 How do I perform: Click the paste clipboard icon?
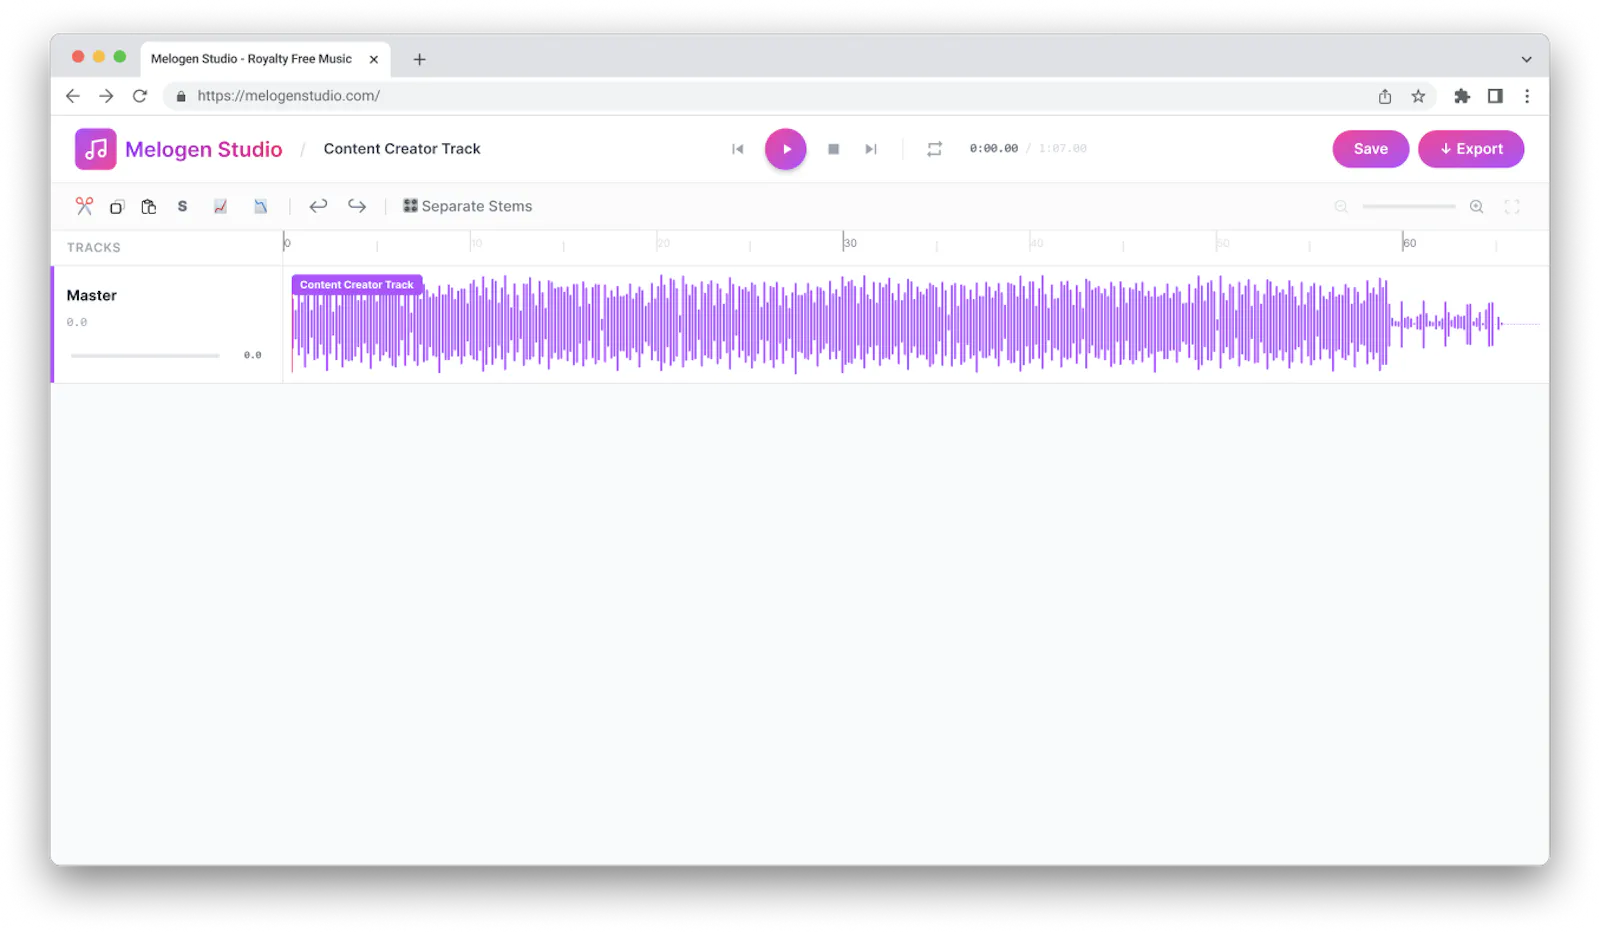149,207
